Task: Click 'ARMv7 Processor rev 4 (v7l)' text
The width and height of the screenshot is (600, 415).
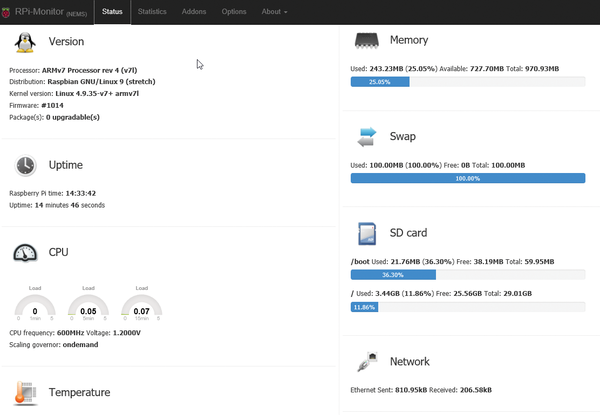Action: [90, 70]
